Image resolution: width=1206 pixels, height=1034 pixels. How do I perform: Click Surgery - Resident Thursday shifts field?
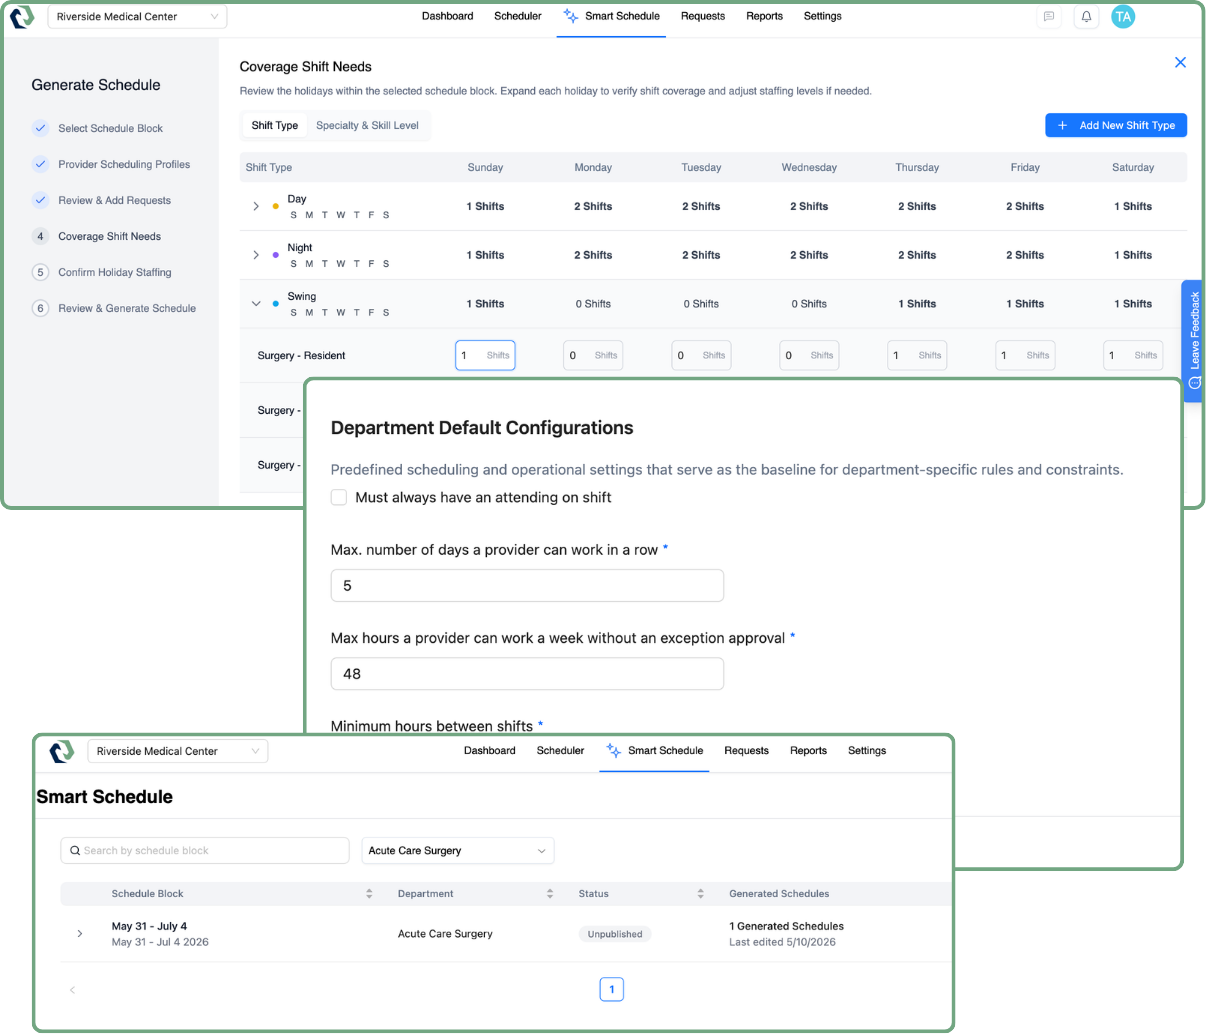tap(917, 355)
